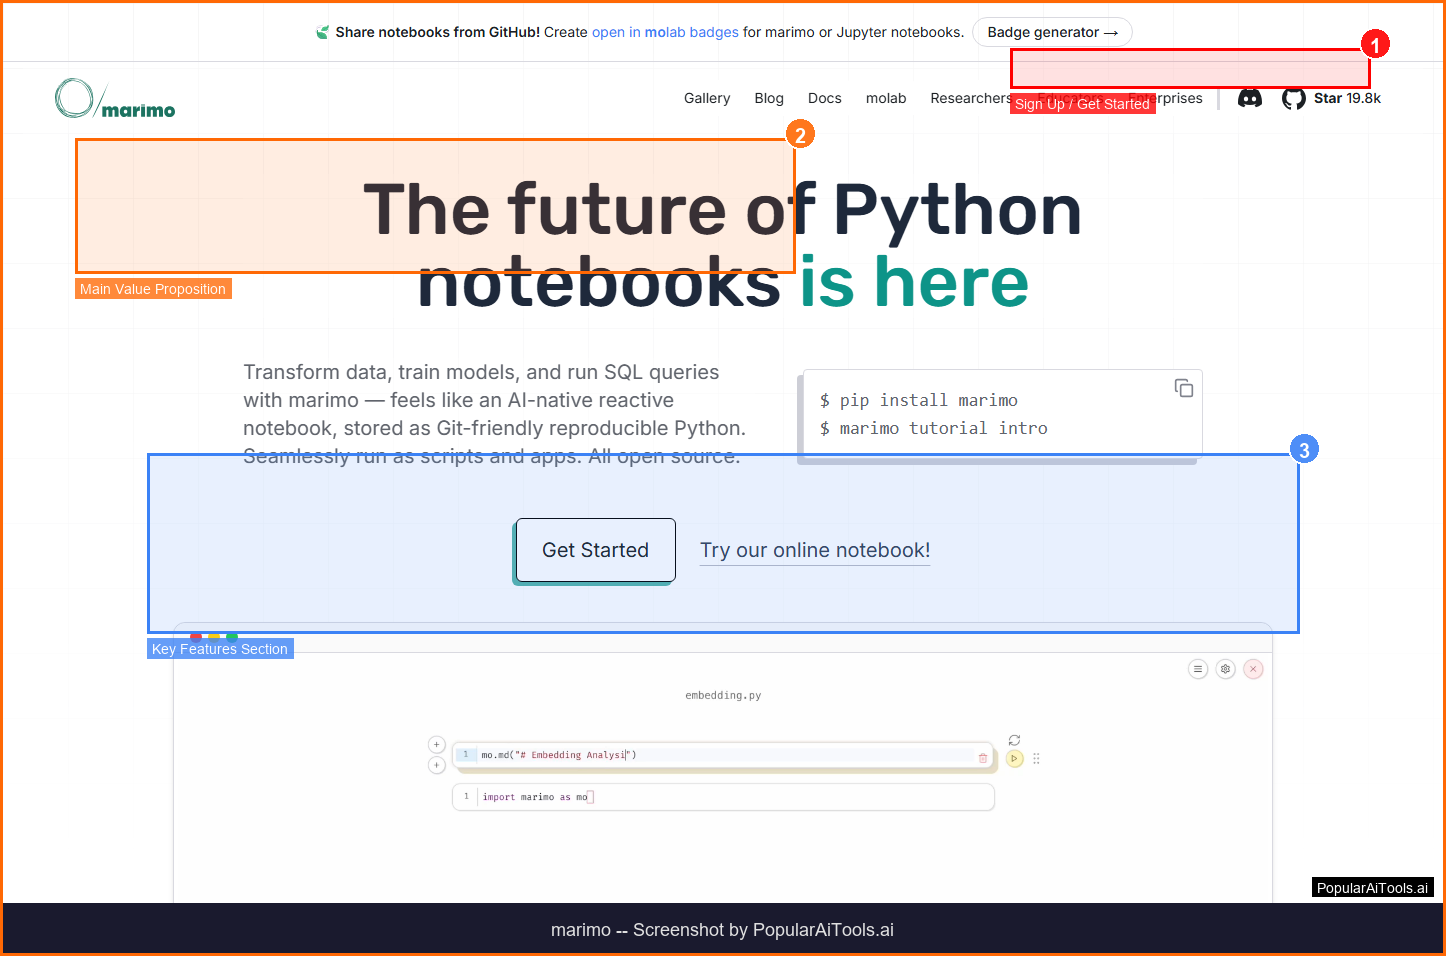Screen dimensions: 1446x956
Task: Run the Embedding Analysis cell
Action: point(1014,759)
